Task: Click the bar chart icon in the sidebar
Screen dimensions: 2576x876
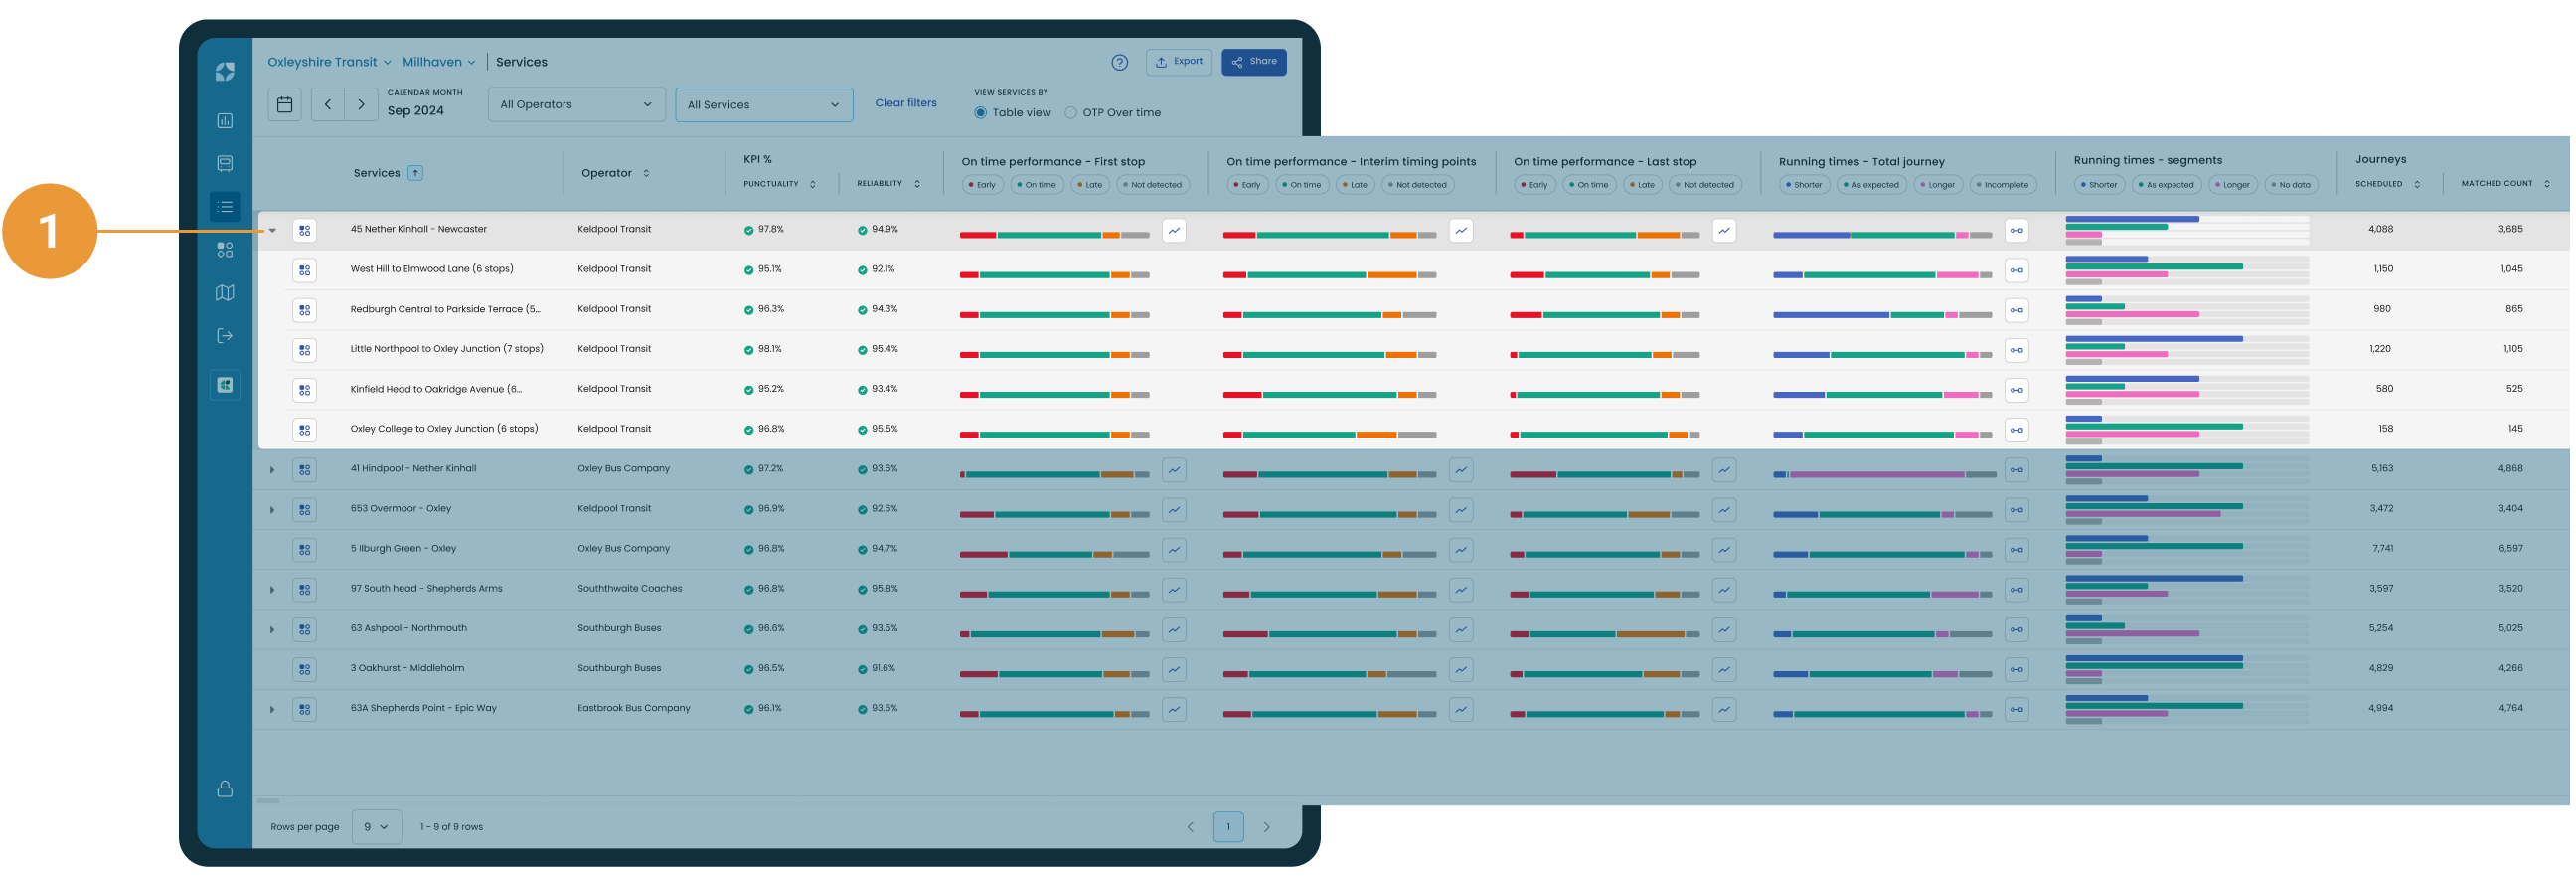Action: (225, 121)
